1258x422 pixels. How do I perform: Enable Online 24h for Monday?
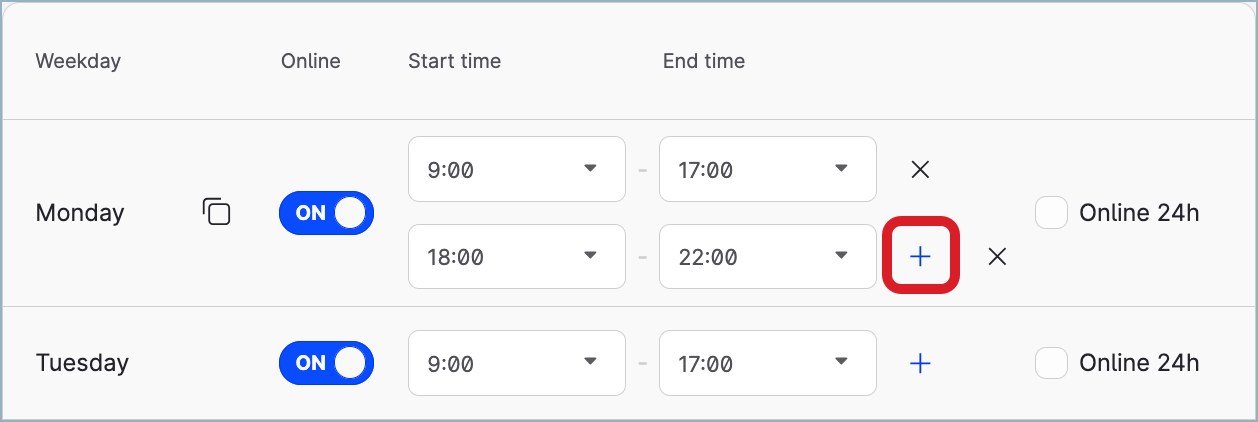[x=1051, y=212]
